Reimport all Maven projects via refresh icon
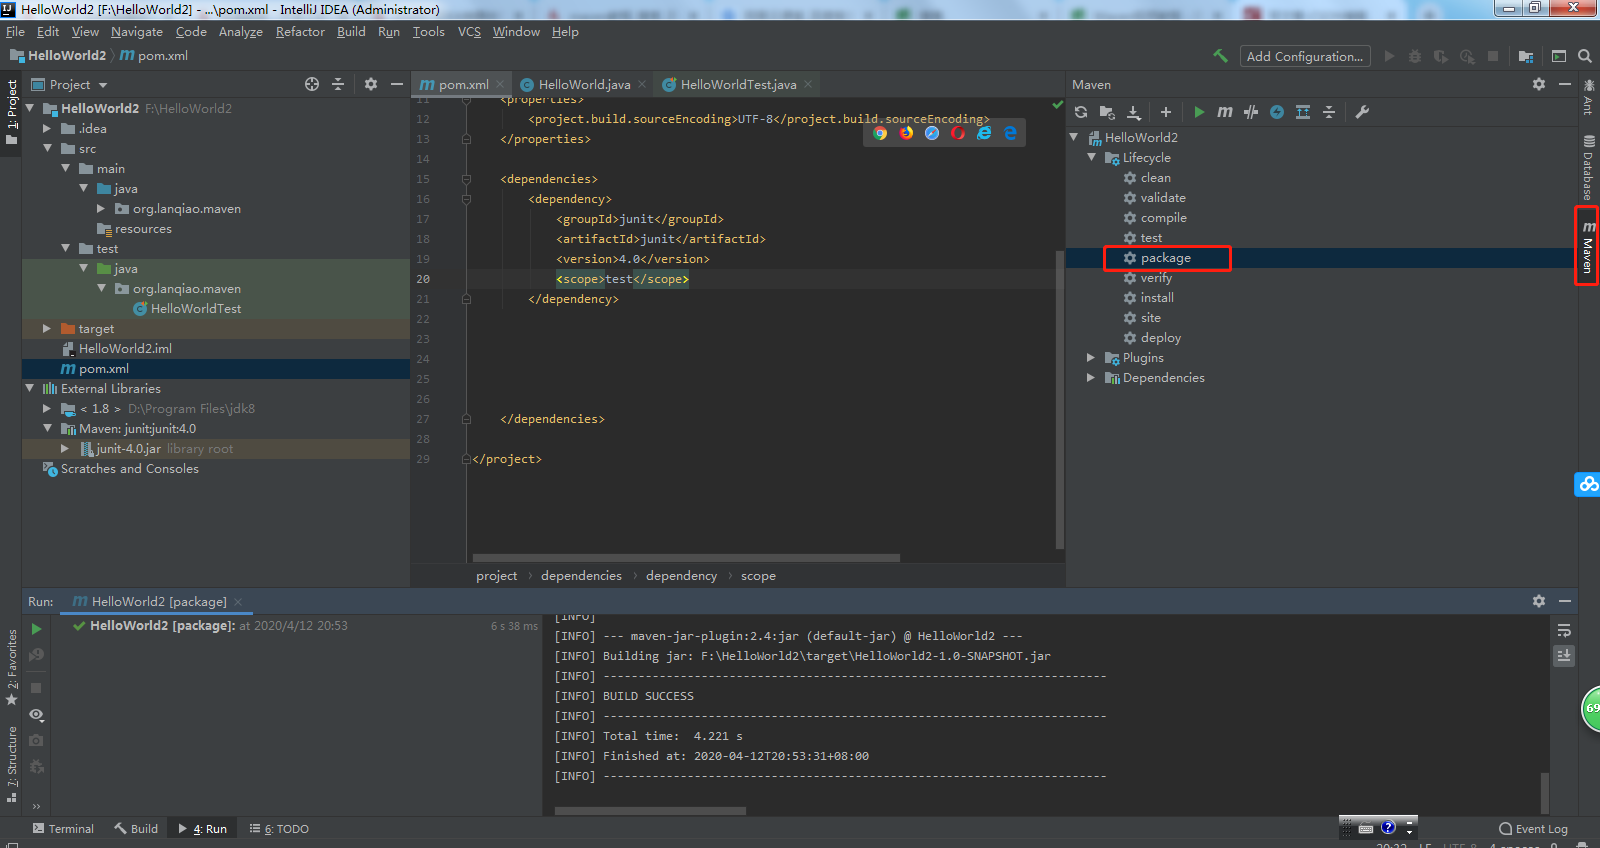 [1081, 112]
